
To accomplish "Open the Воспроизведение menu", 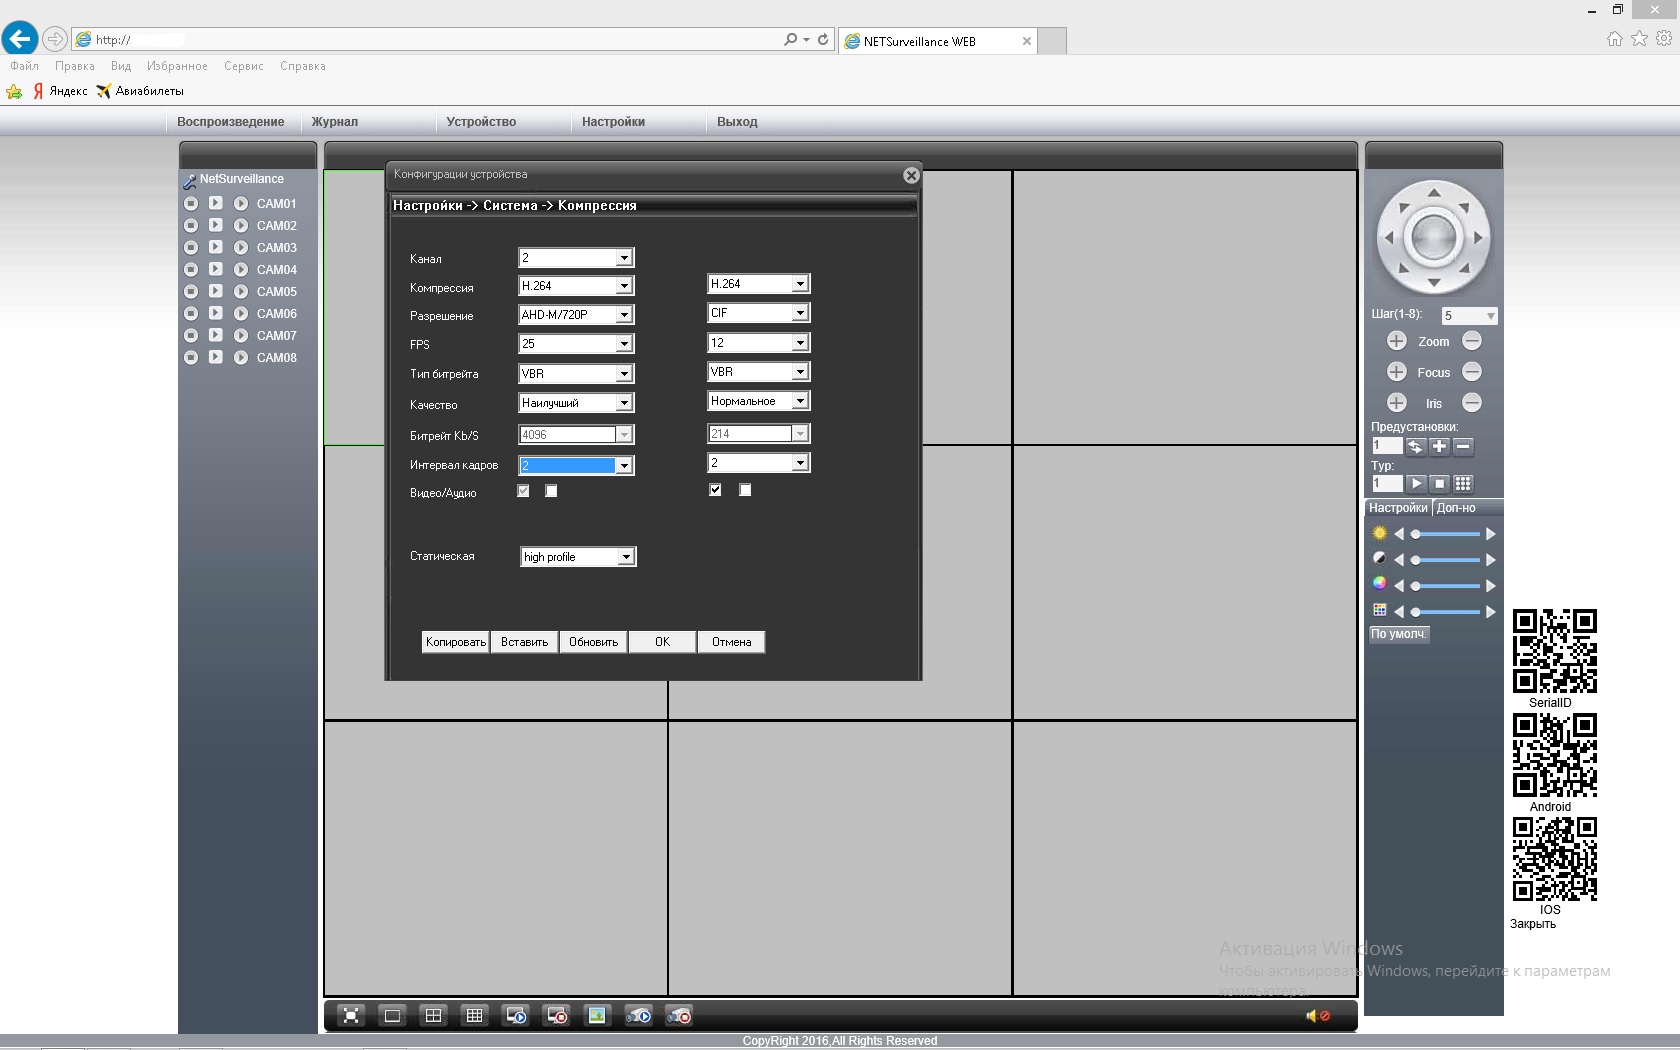I will pos(230,122).
